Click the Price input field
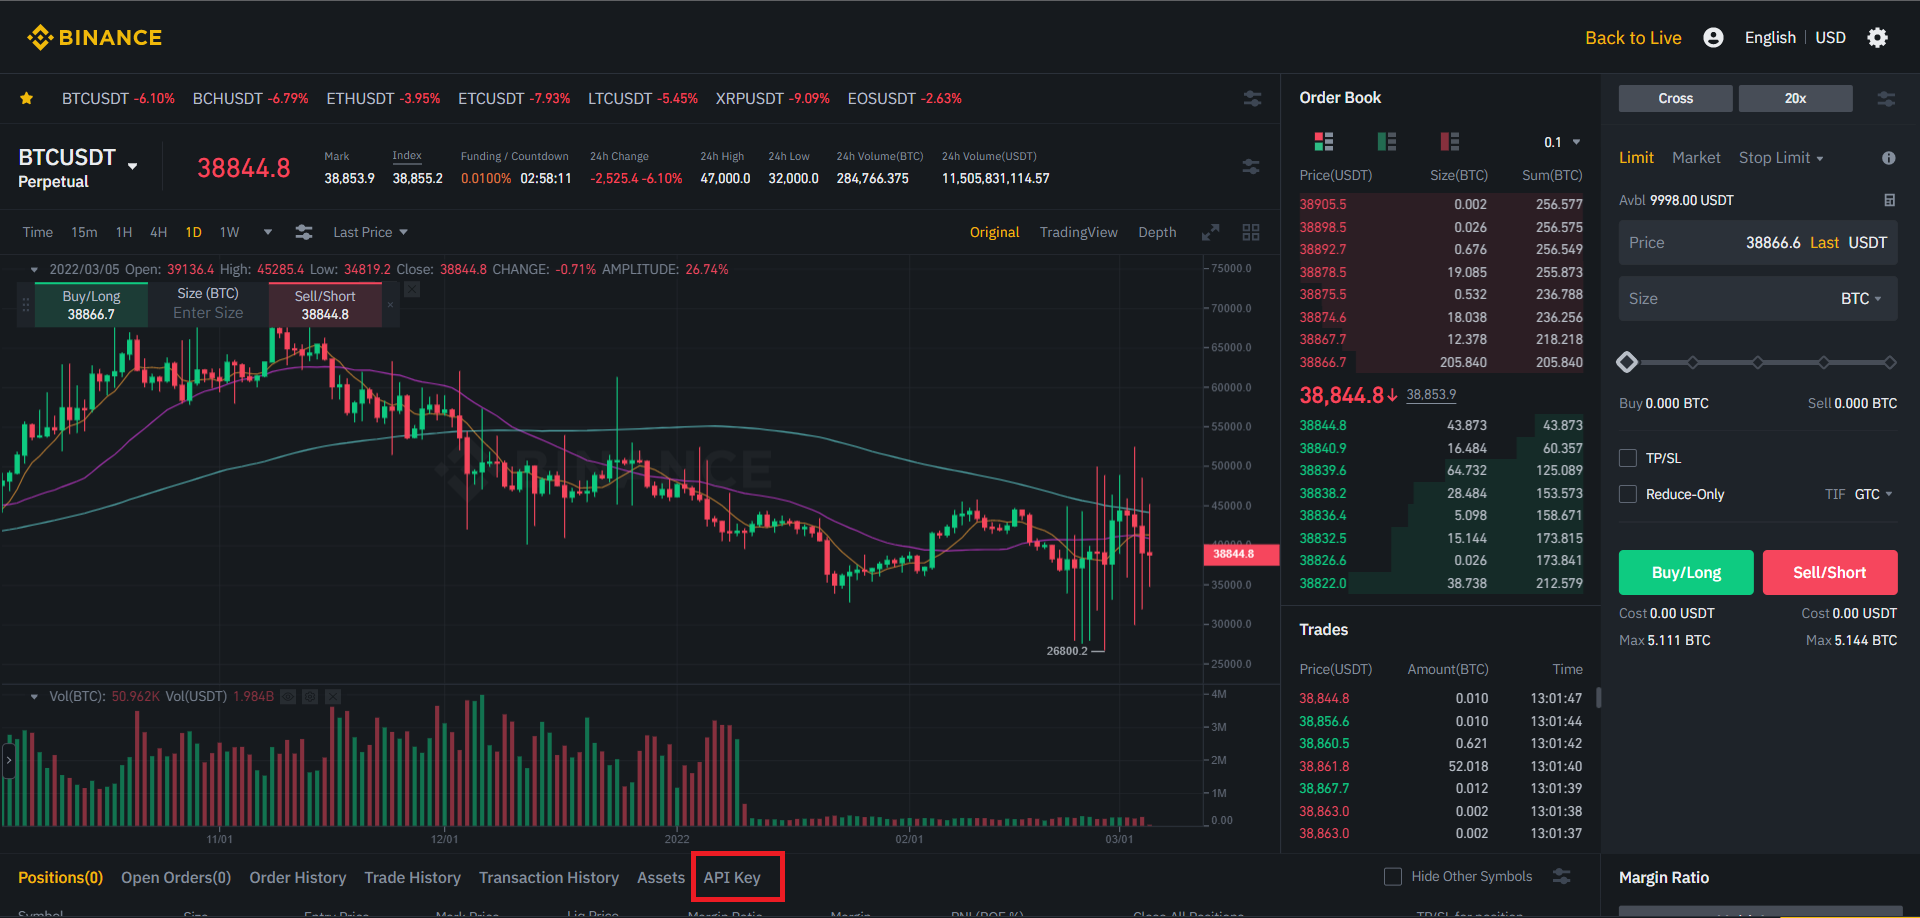Viewport: 1920px width, 918px height. pyautogui.click(x=1758, y=243)
